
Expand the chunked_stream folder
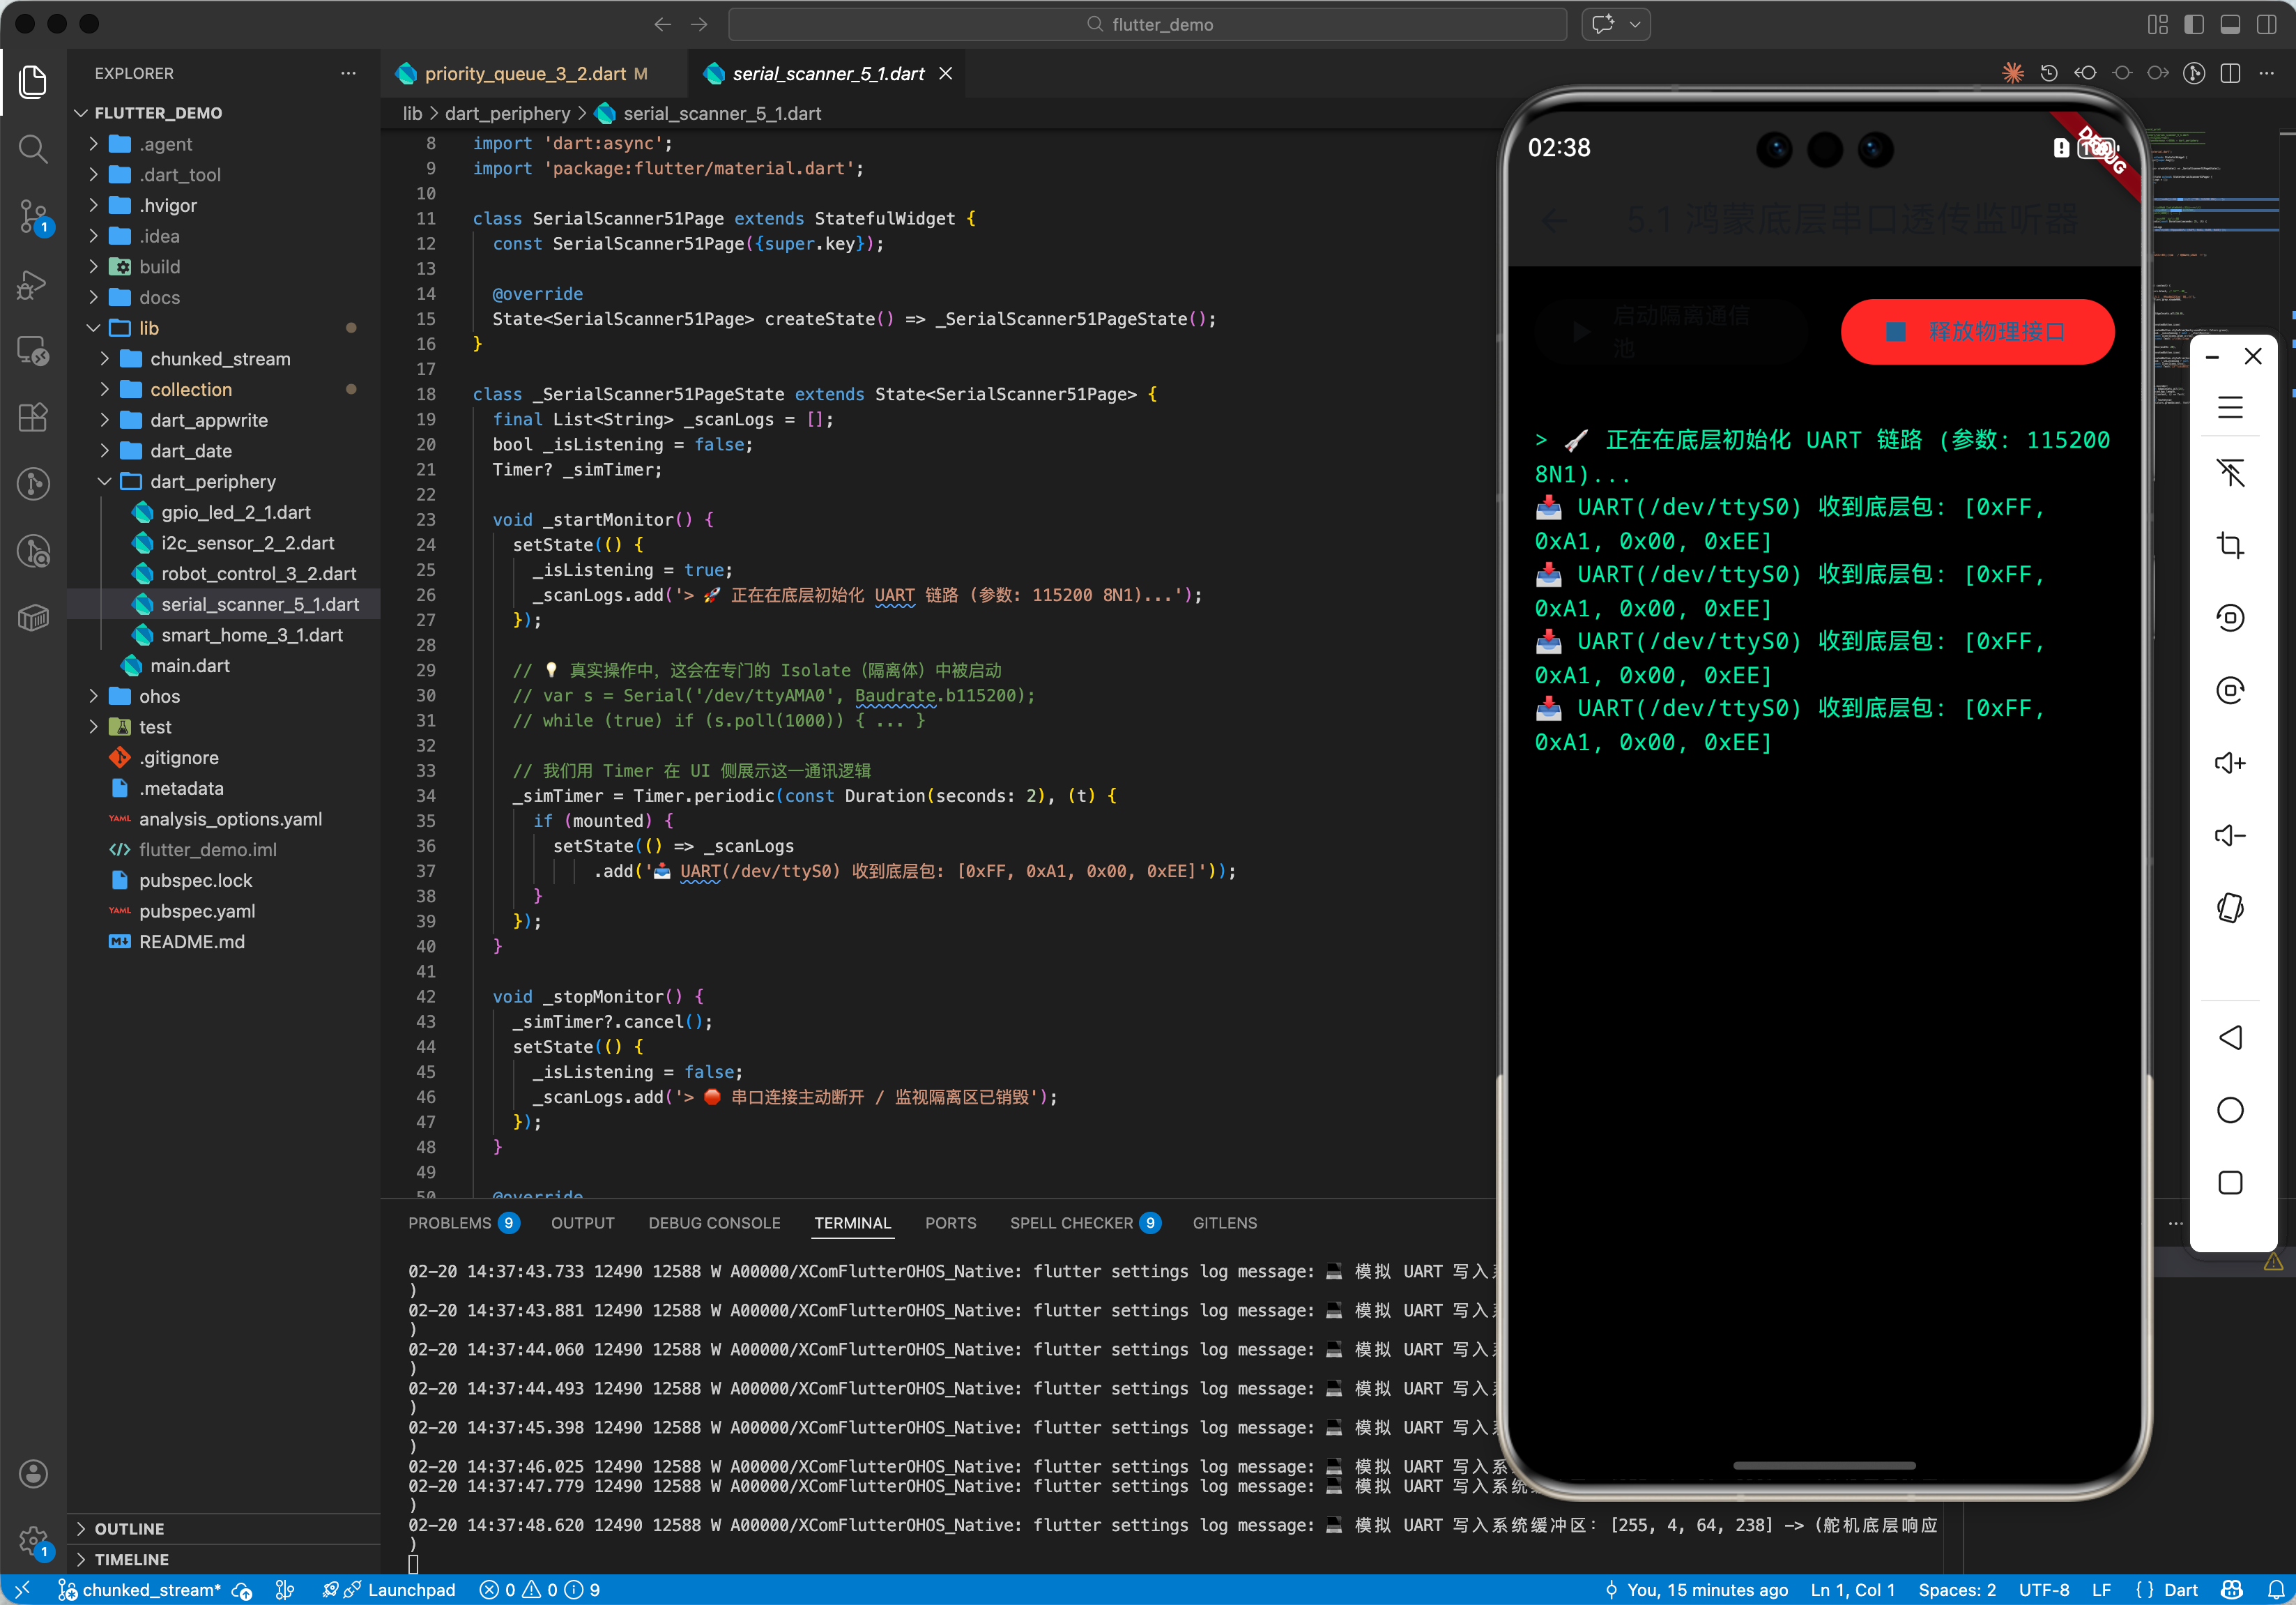220,359
